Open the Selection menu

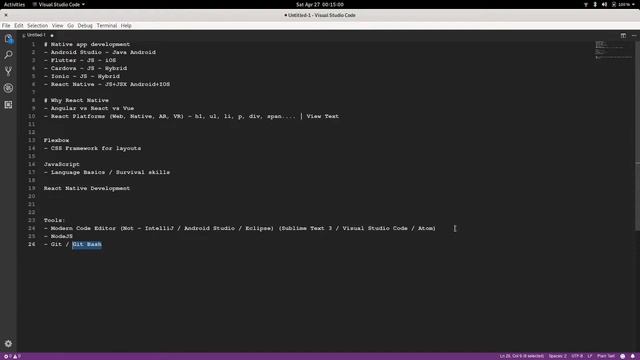tap(38, 25)
